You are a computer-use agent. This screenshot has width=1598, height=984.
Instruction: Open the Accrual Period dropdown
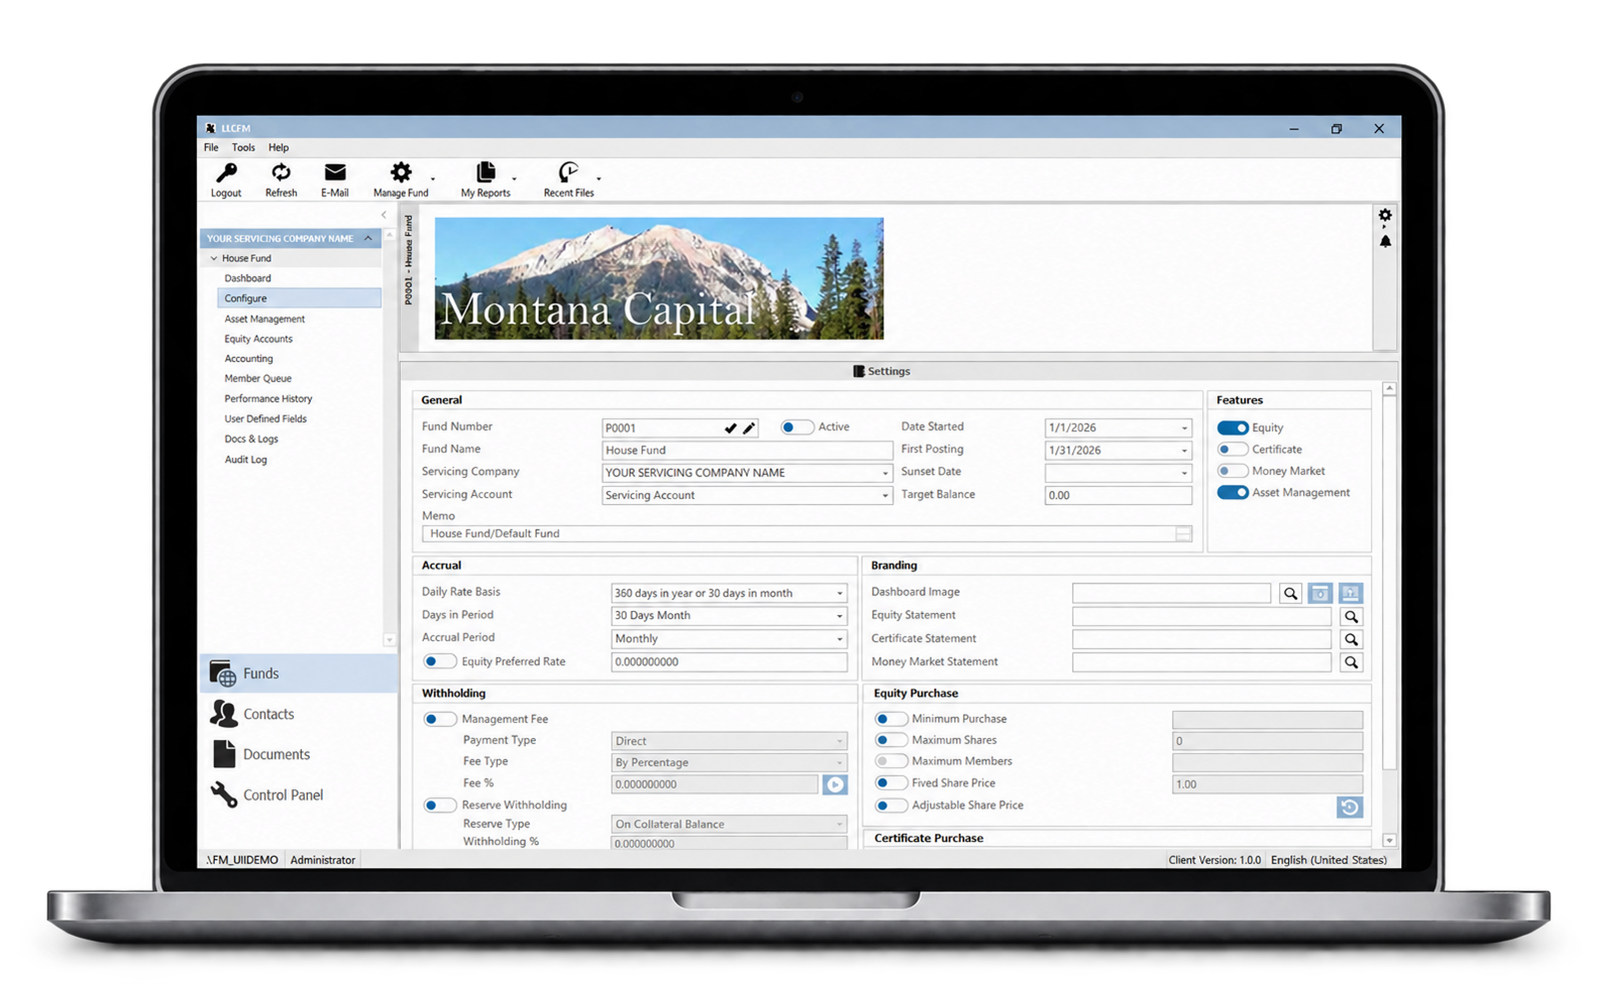coord(839,639)
